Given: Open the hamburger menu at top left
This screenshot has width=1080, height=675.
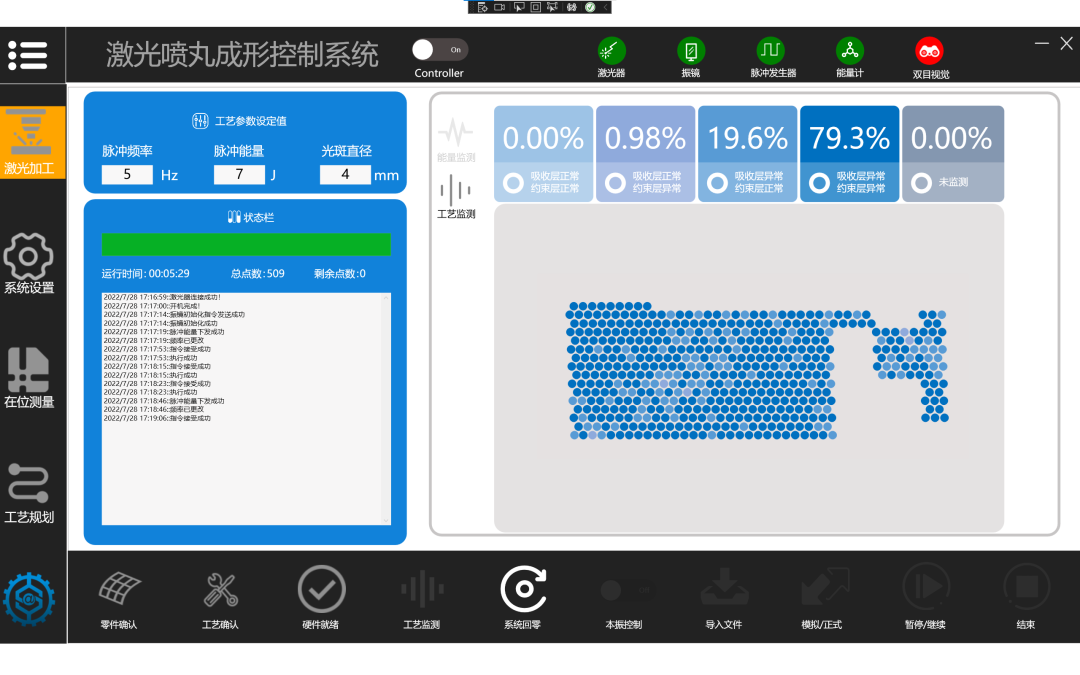Looking at the screenshot, I should click(x=28, y=55).
